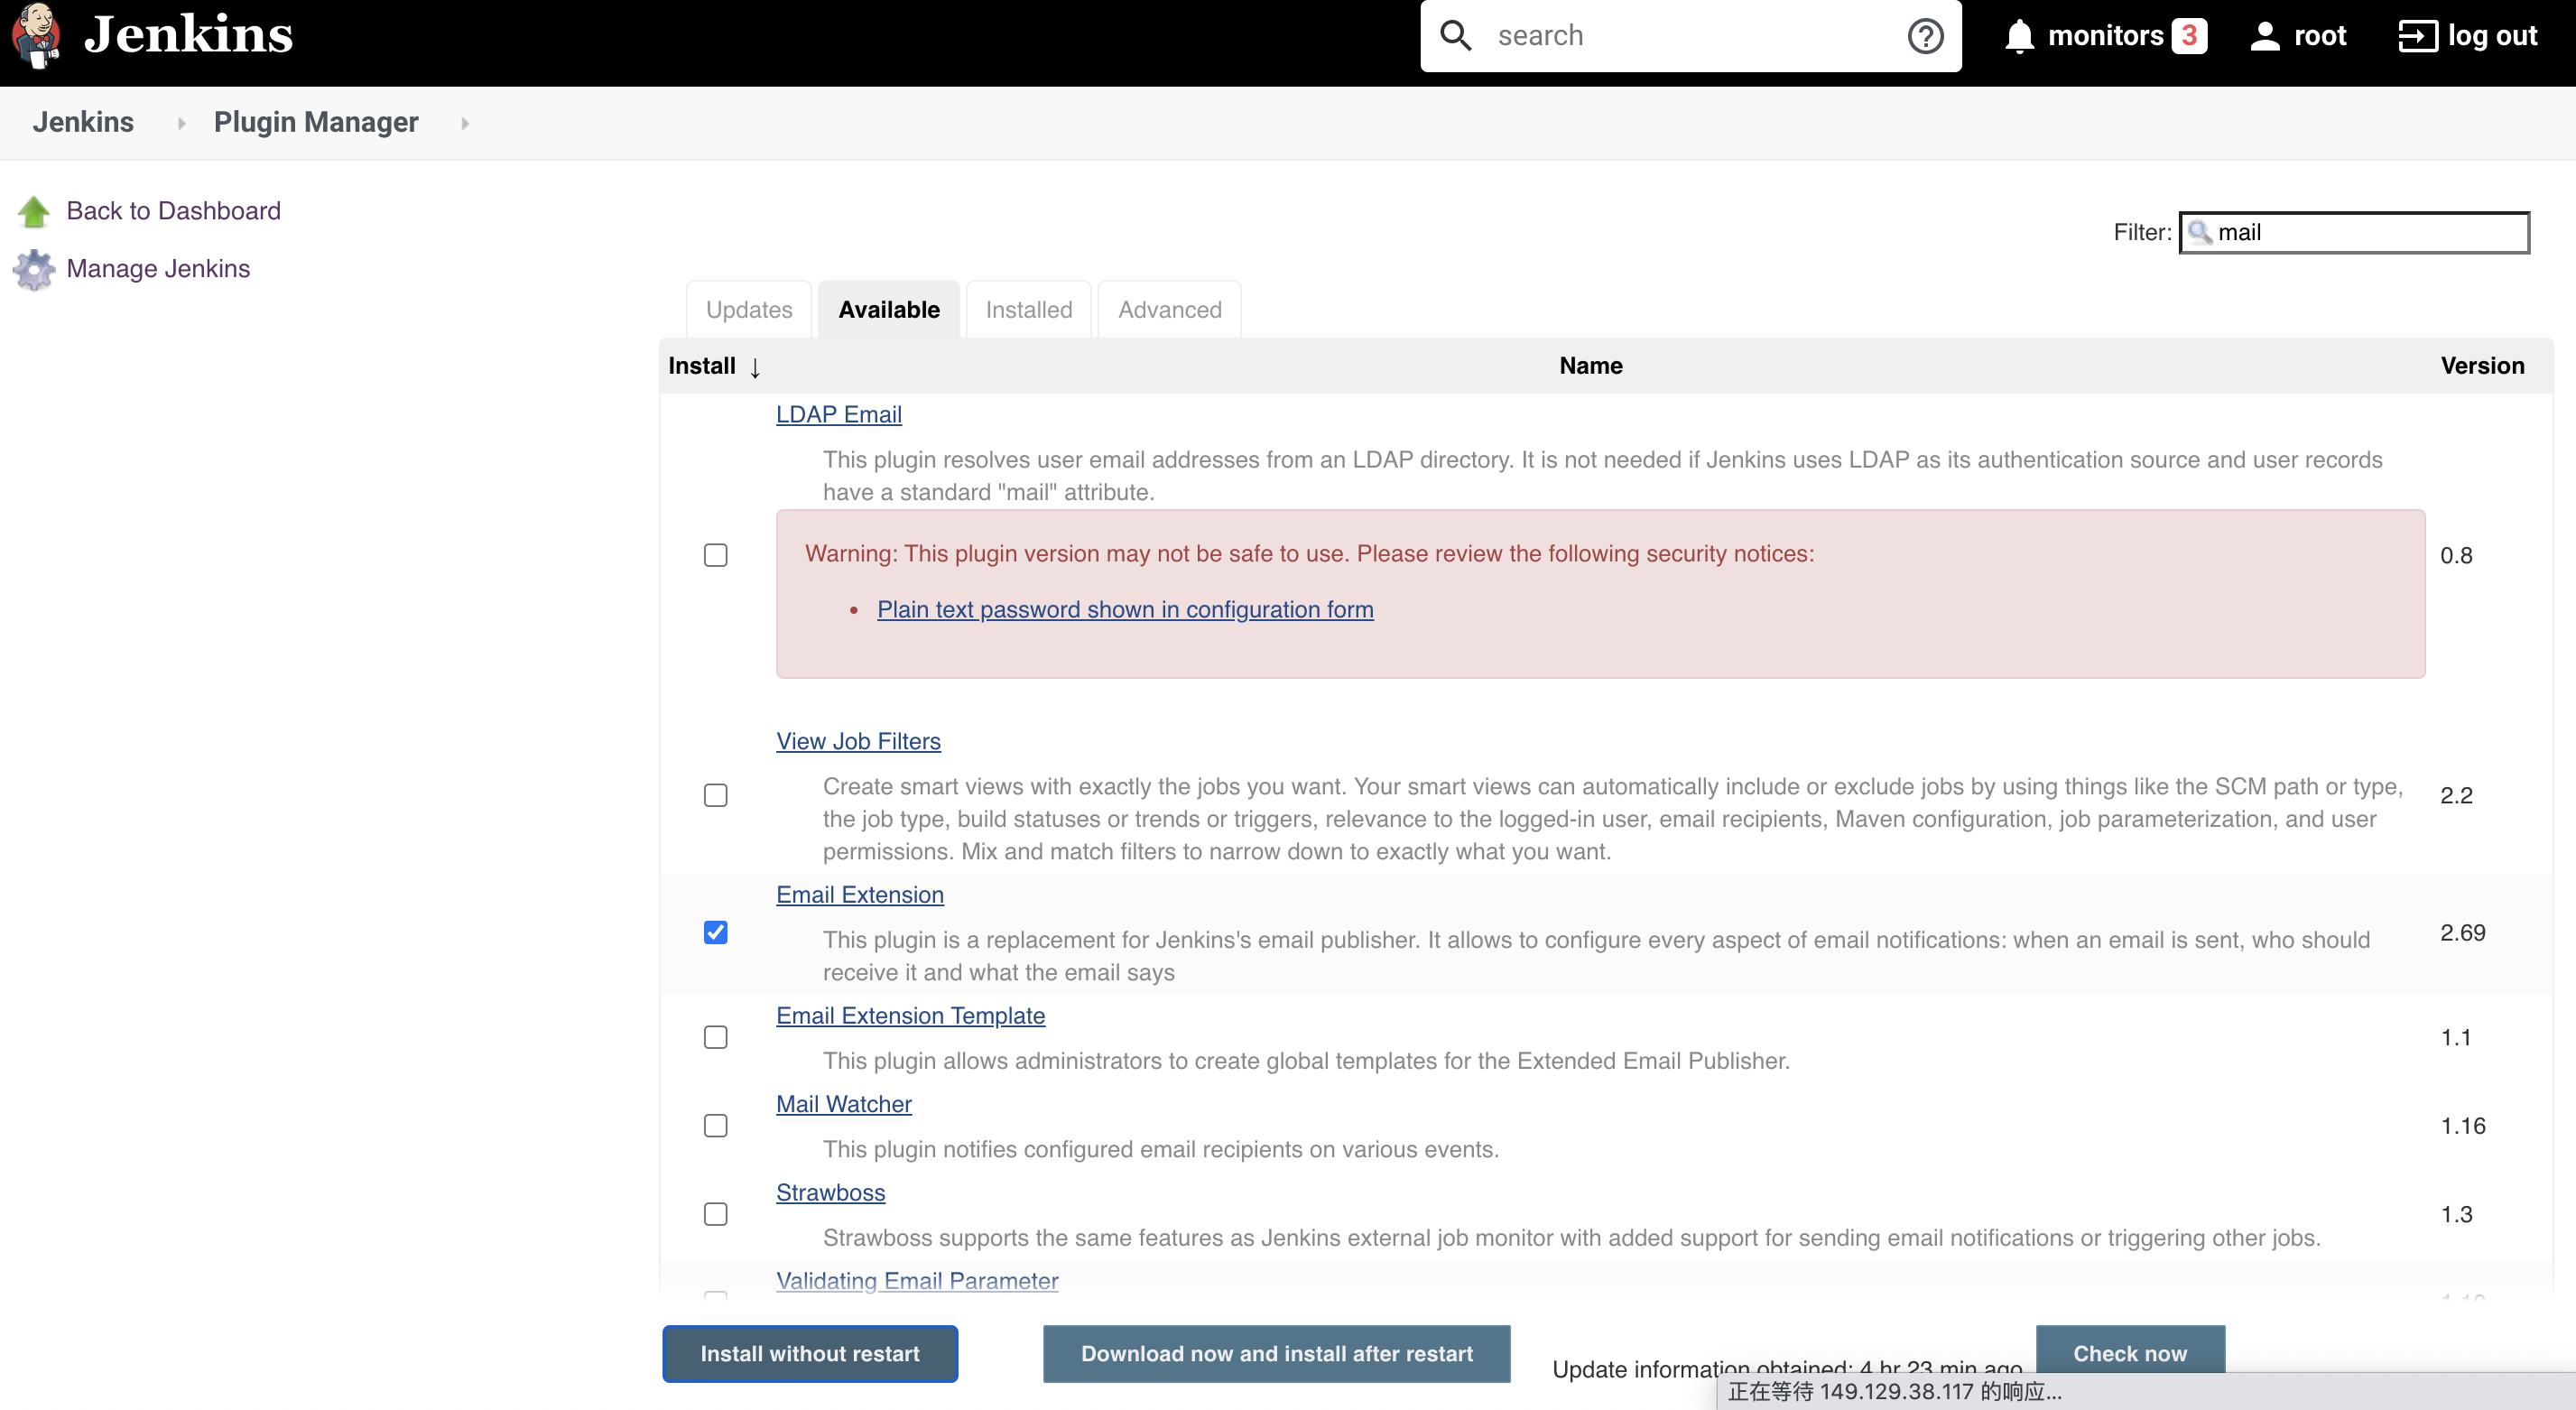Switch to the Installed tab
Screen dimensions: 2576x1410
[1028, 310]
